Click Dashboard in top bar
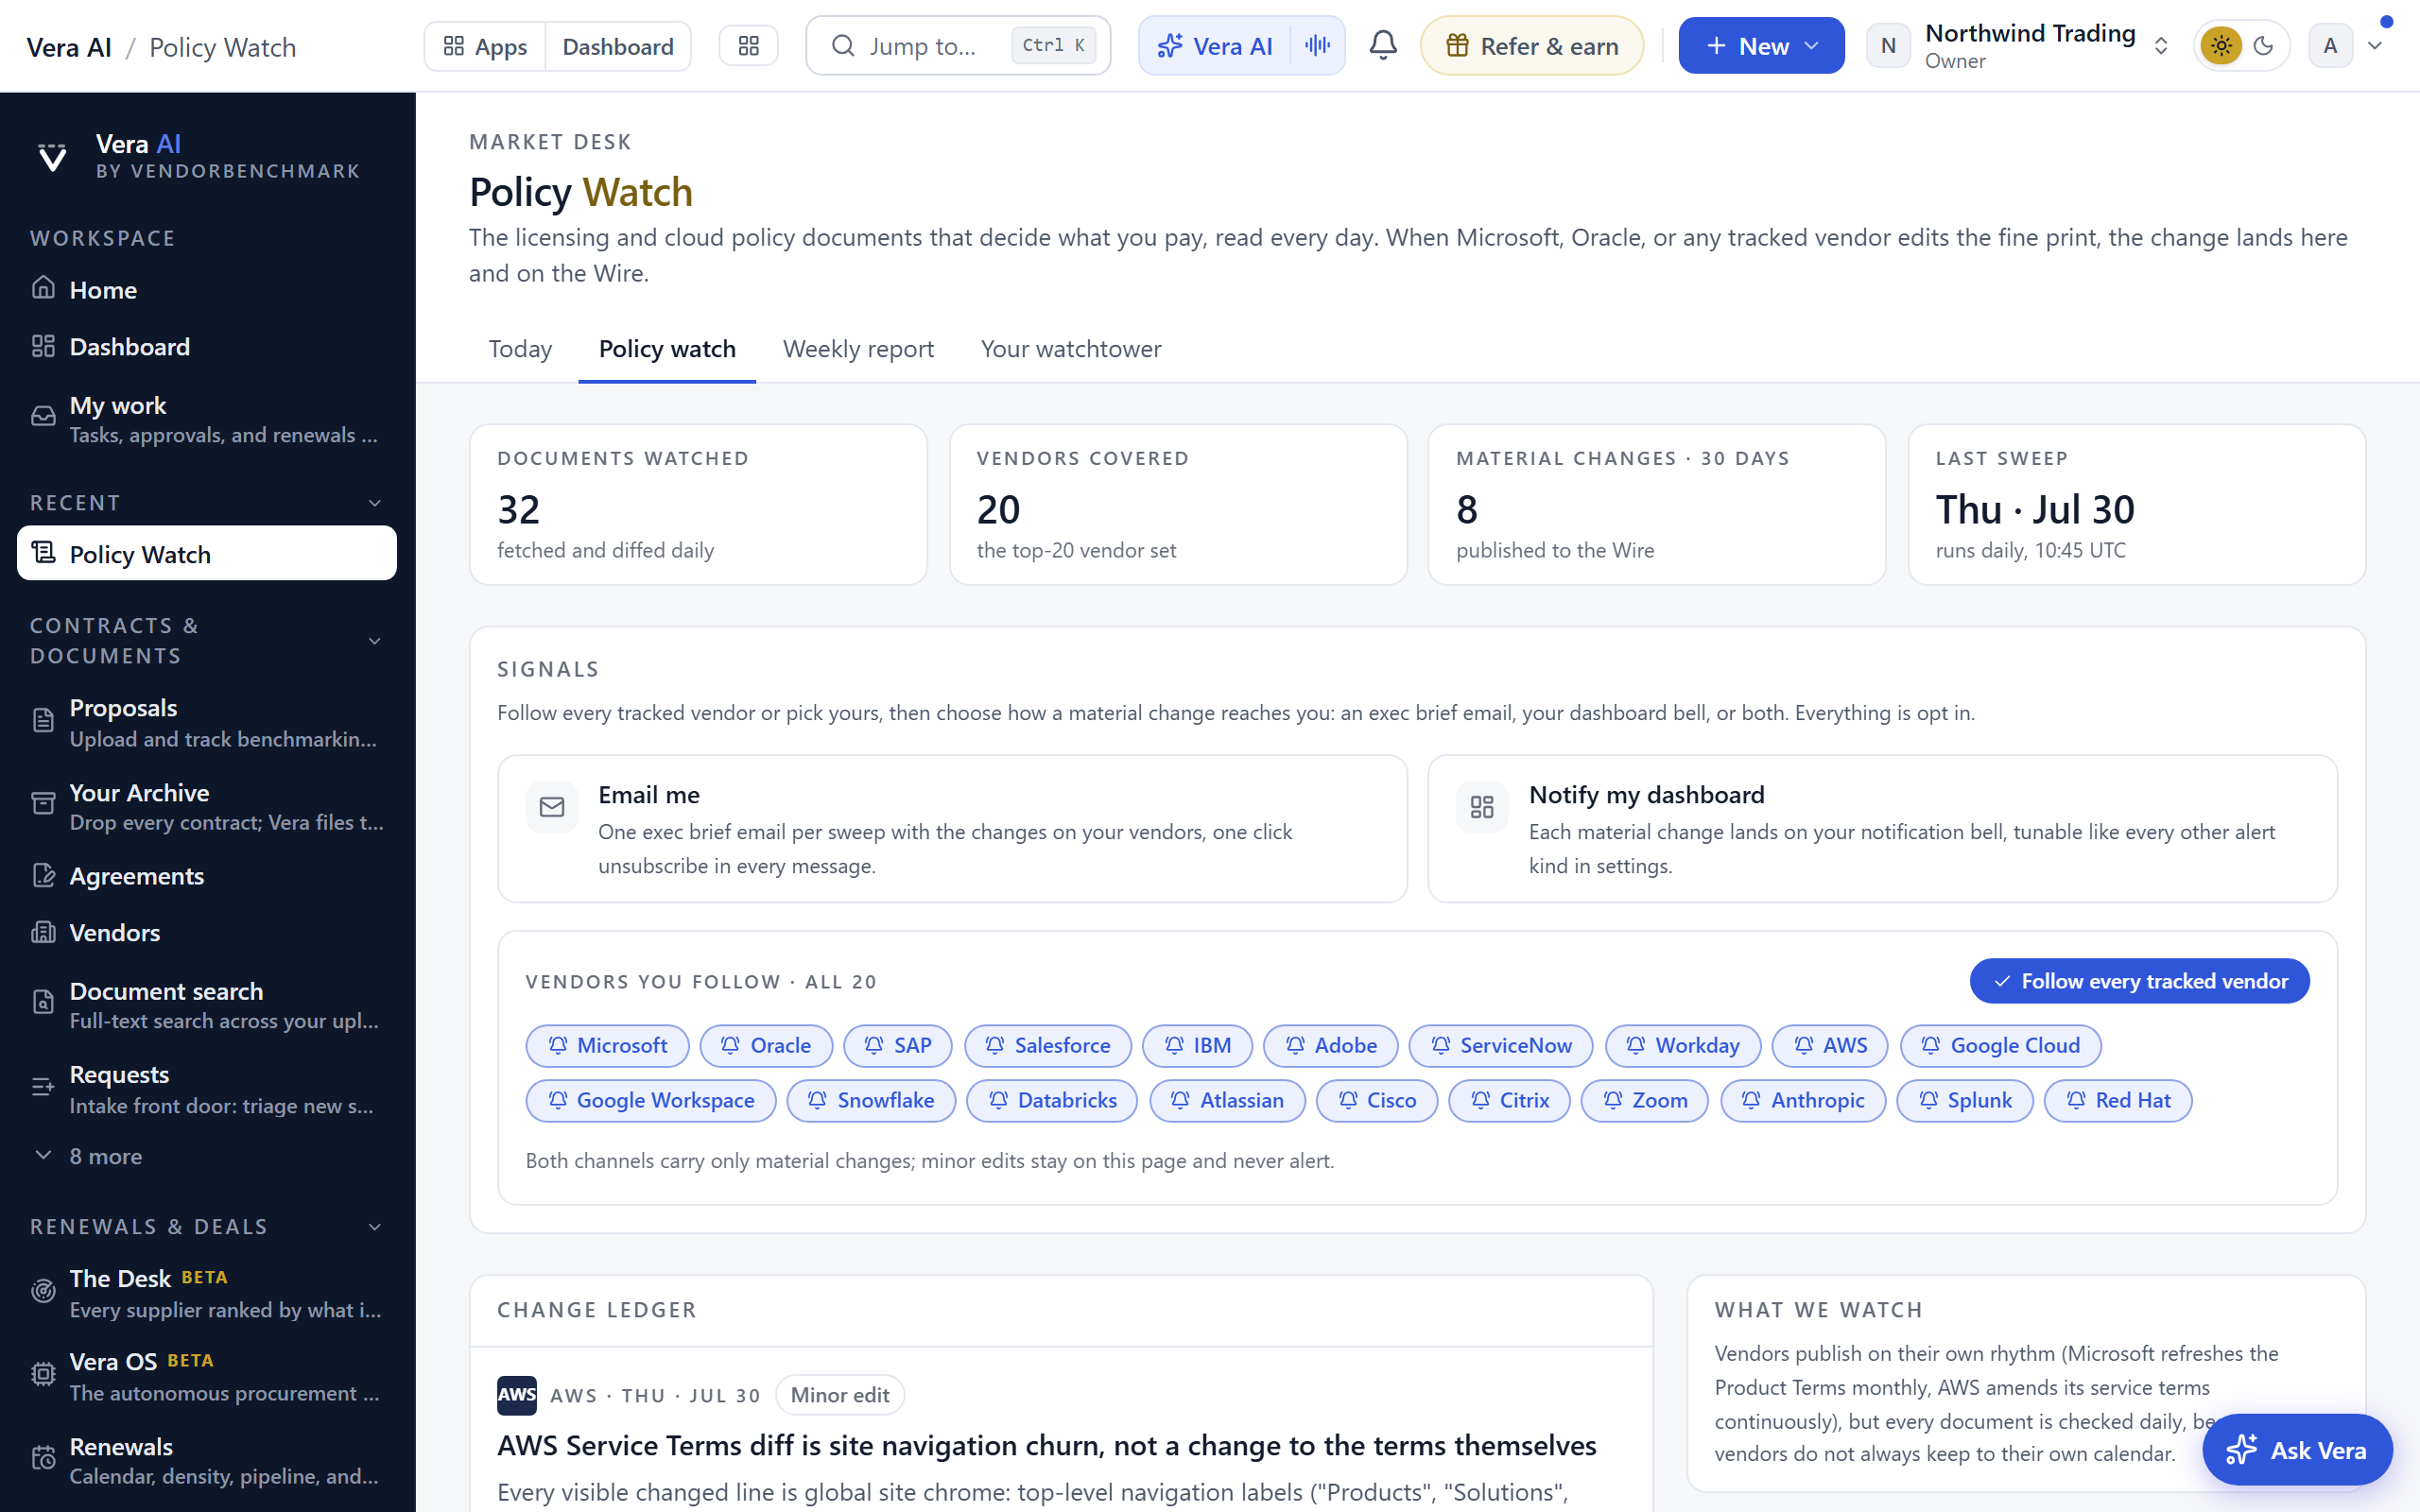This screenshot has width=2420, height=1512. [x=618, y=46]
